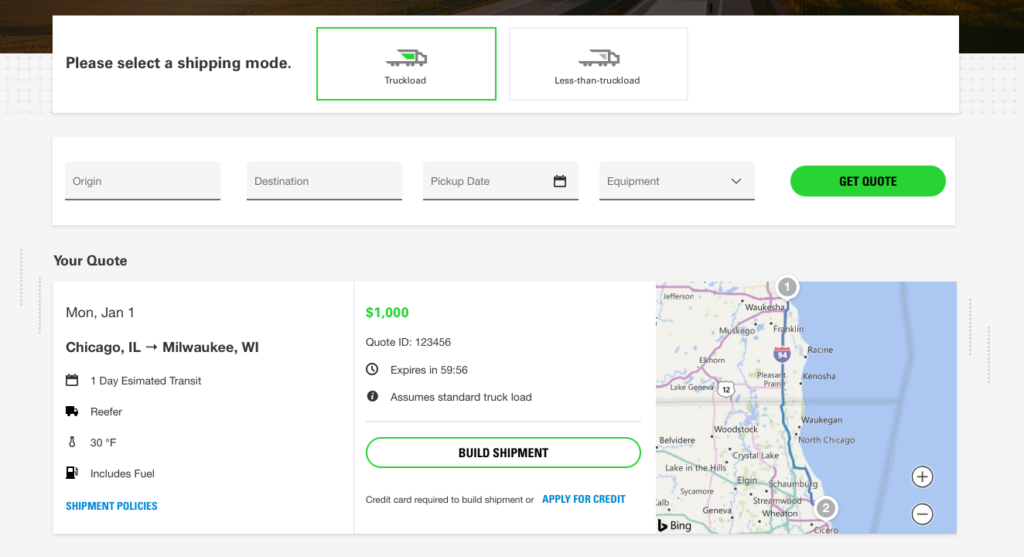Click the fuel pump icon
The width and height of the screenshot is (1024, 557).
pyautogui.click(x=72, y=473)
